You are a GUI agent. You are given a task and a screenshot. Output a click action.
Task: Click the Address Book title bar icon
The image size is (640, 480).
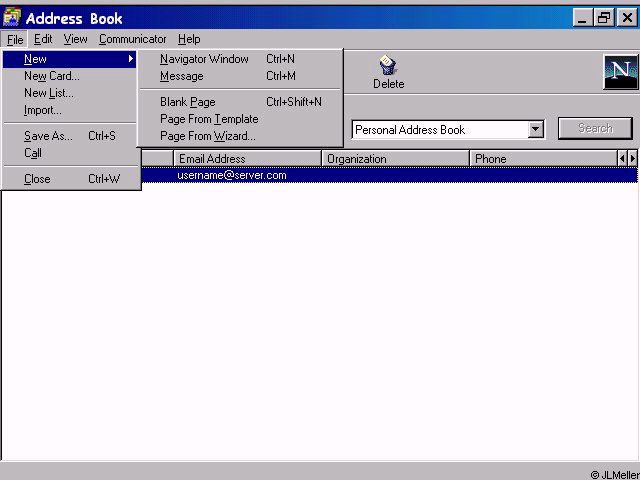[11, 18]
